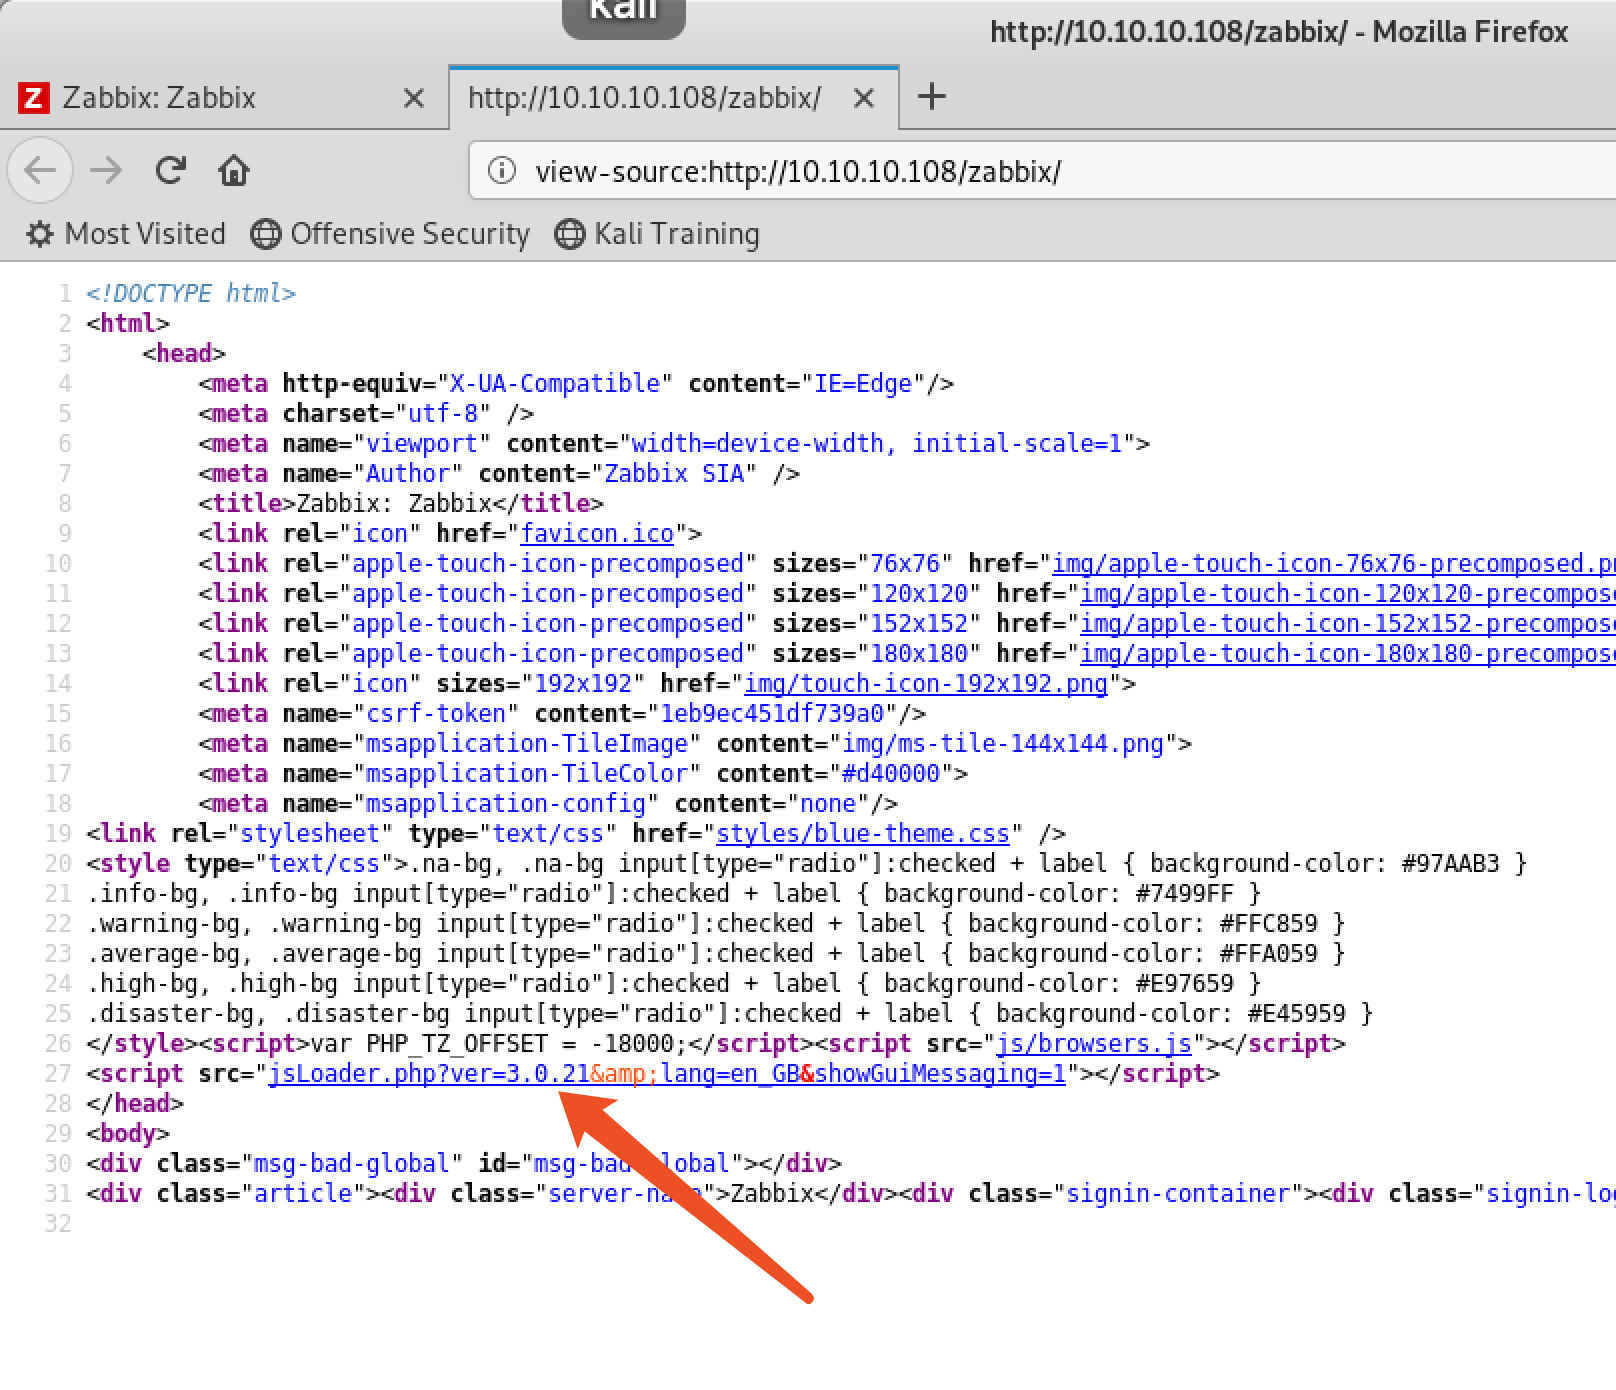Viewport: 1616px width, 1390px height.
Task: Click the "IE=Edge" content value
Action: [x=864, y=383]
